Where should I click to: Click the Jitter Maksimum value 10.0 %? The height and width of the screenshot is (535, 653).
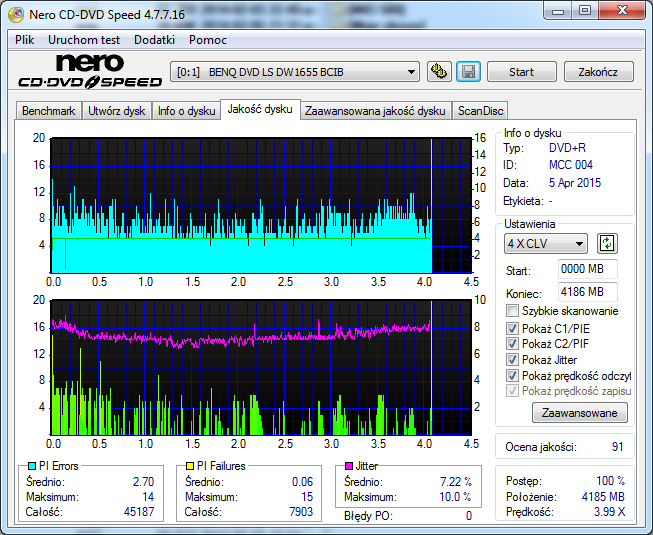pyautogui.click(x=455, y=497)
